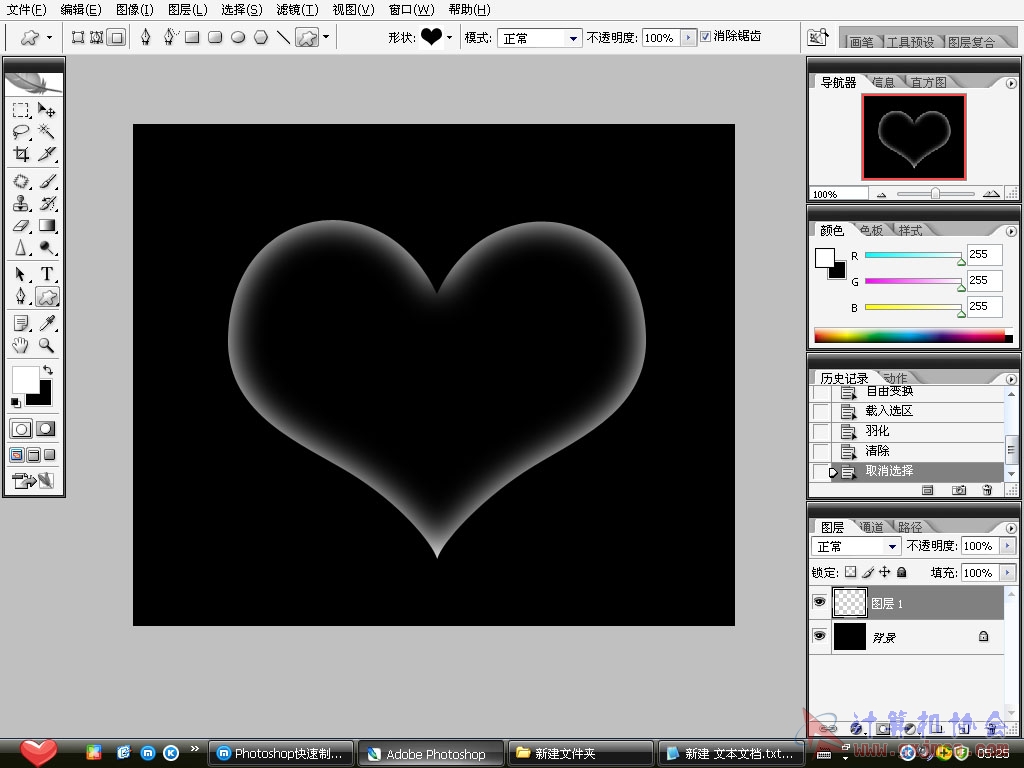The image size is (1024, 768).
Task: Toggle lock image pixels
Action: pos(868,572)
